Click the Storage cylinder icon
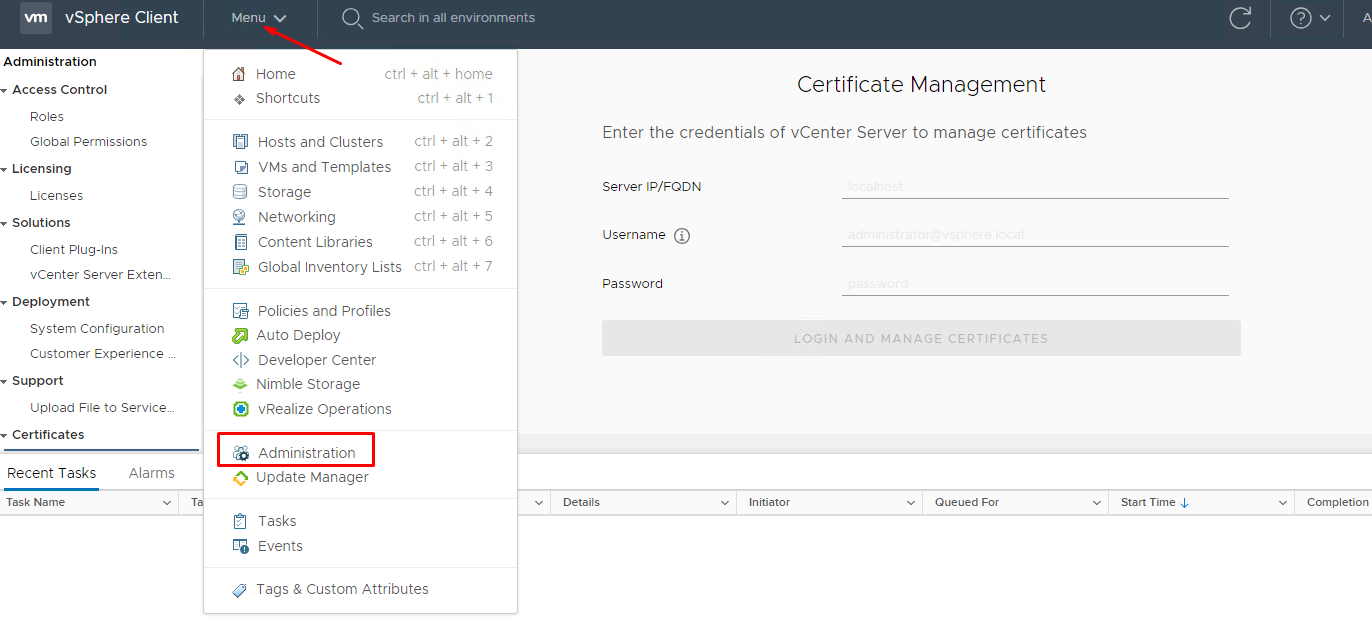The image size is (1372, 624). (x=240, y=192)
